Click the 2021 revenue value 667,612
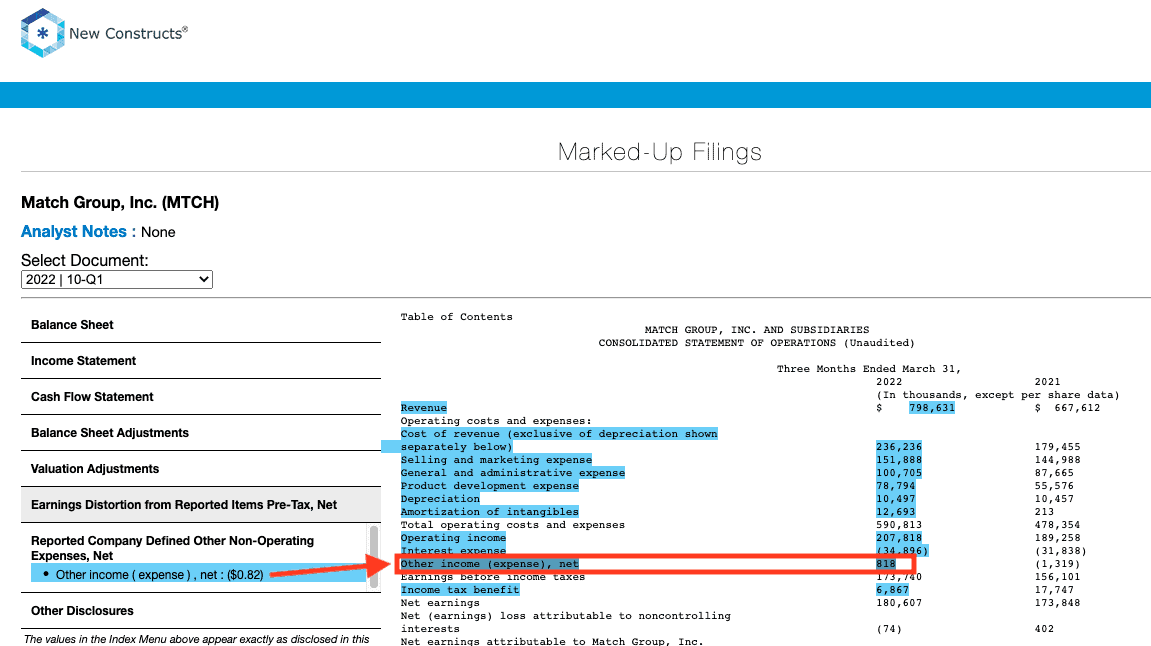 [1078, 408]
